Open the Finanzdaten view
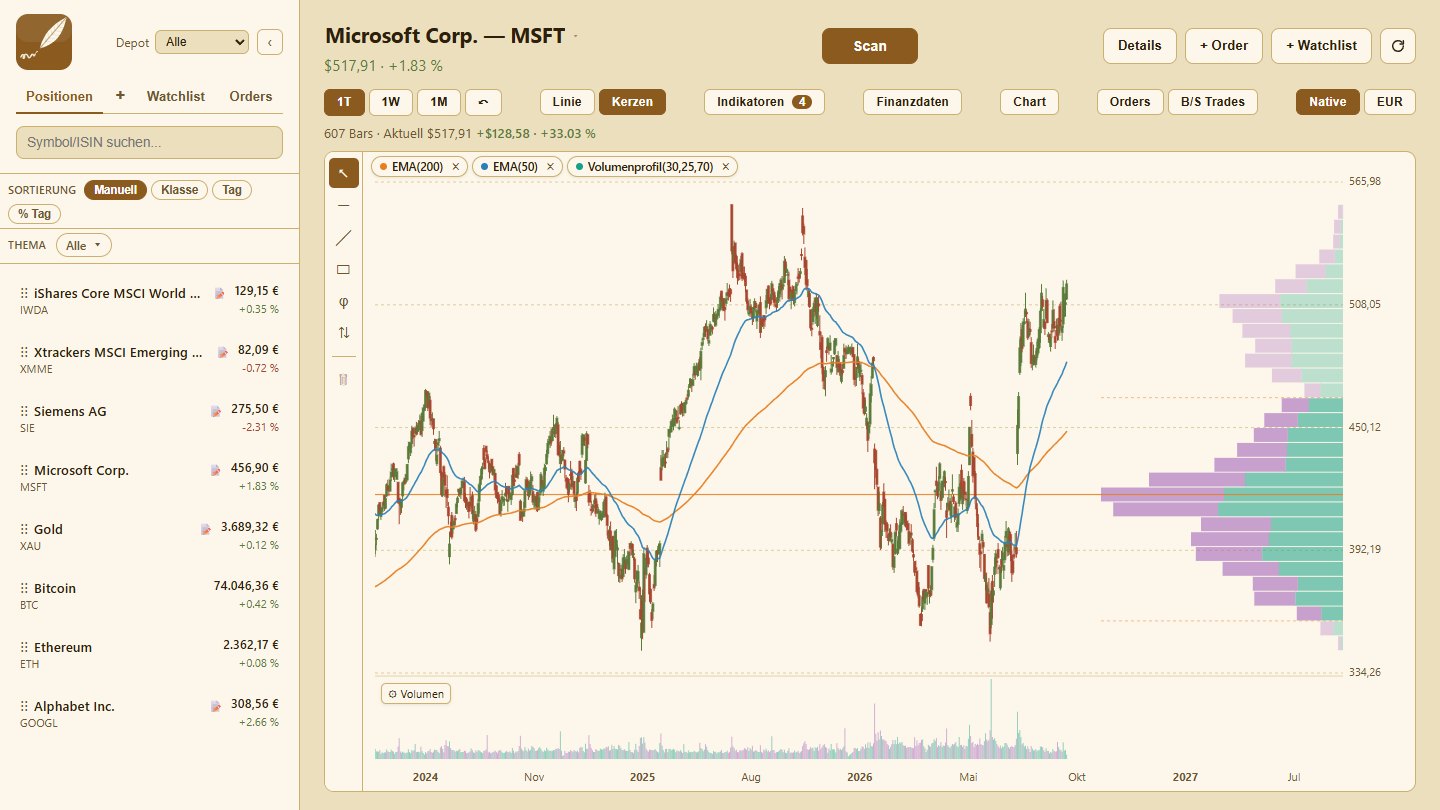Screen dimensions: 1440x810 [913, 102]
